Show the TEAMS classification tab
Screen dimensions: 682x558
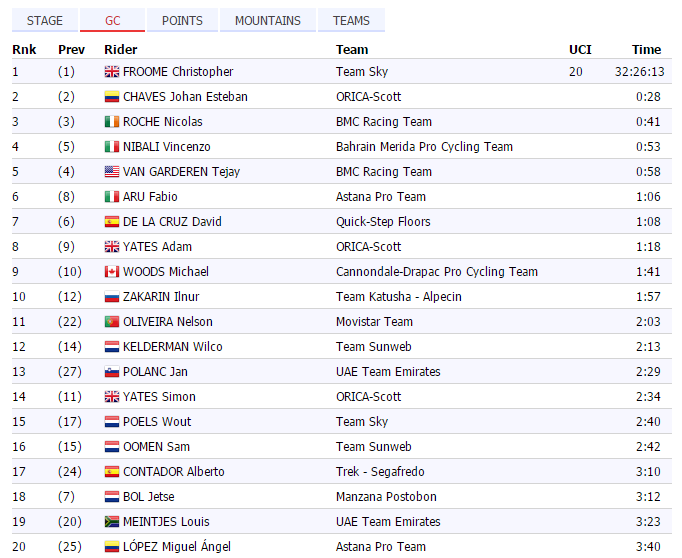pos(351,20)
